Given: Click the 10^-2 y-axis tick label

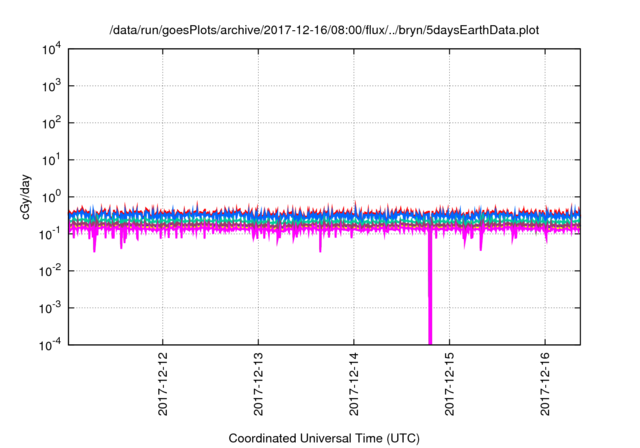Looking at the screenshot, I should pos(50,271).
